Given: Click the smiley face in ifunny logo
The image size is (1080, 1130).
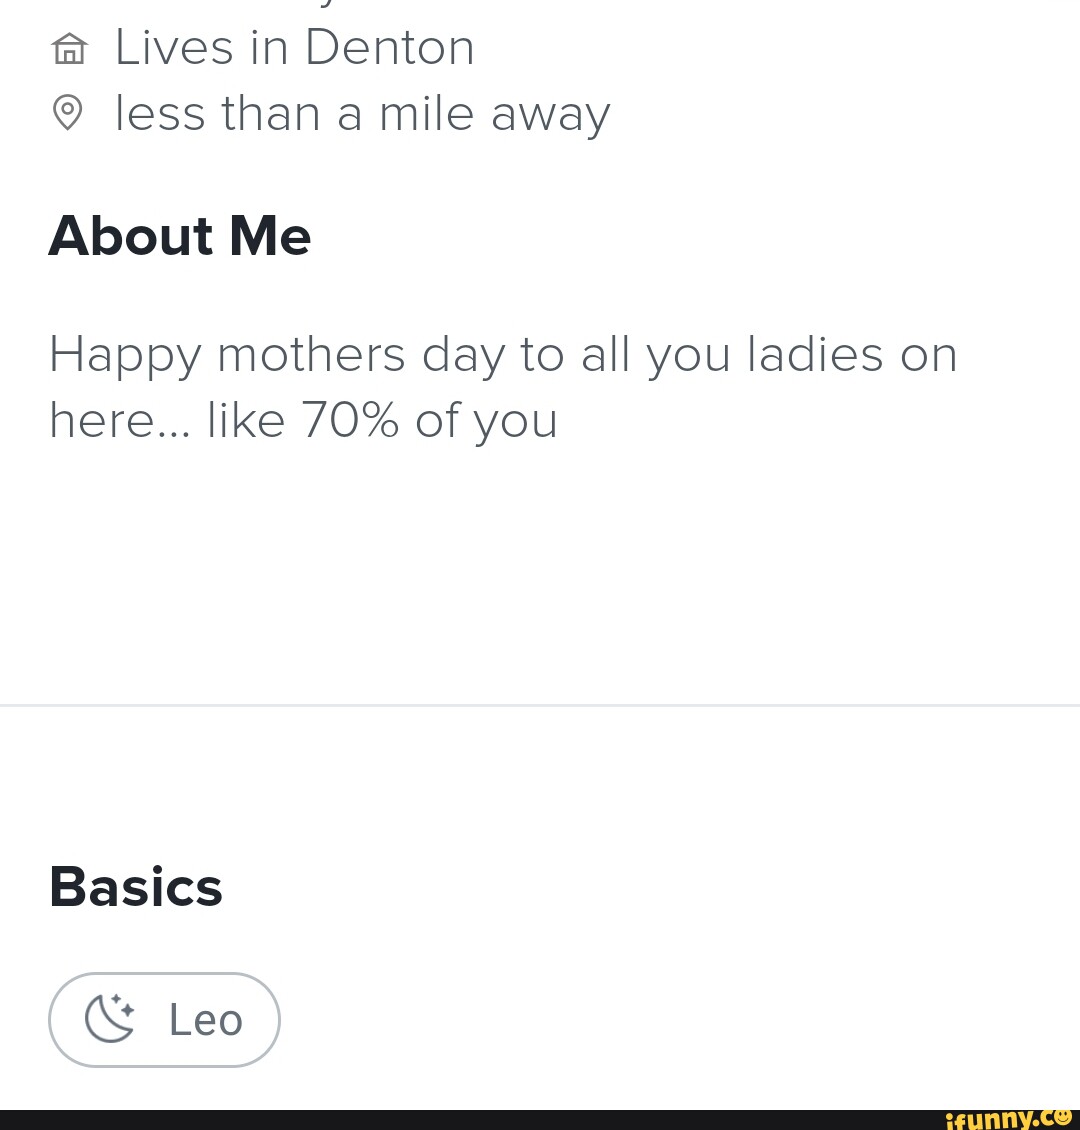Looking at the screenshot, I should (1065, 1114).
